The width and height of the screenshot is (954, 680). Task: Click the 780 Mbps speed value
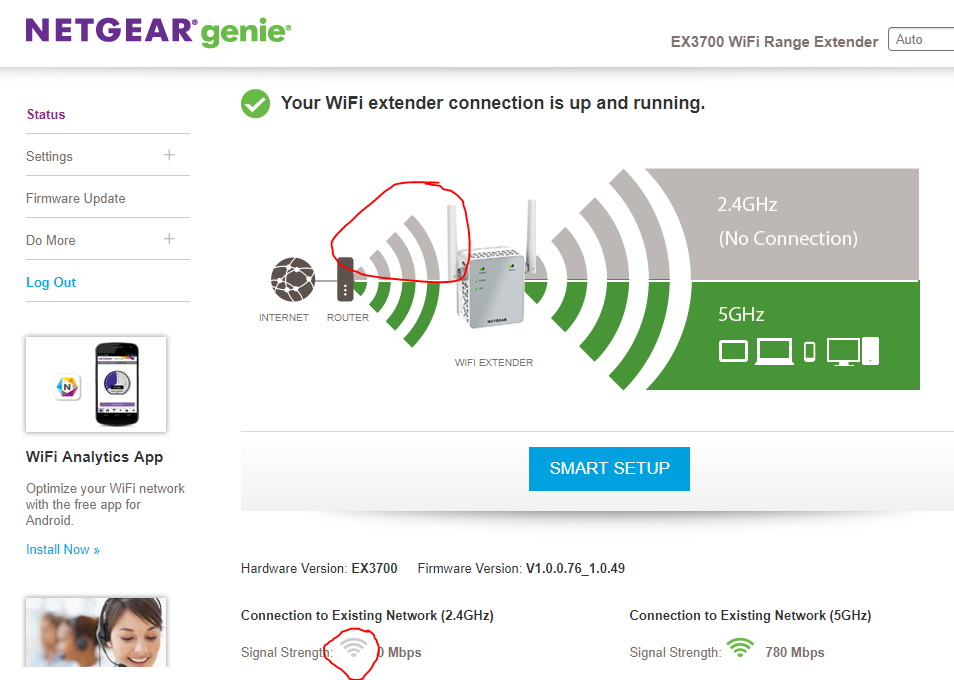pos(795,652)
